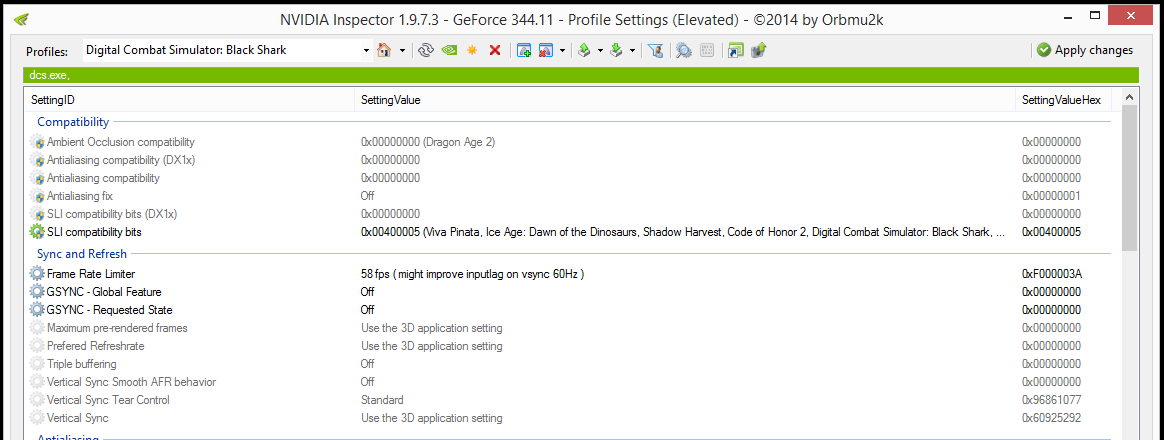
Task: Add an application to the profile via window-plus icon
Action: point(524,50)
